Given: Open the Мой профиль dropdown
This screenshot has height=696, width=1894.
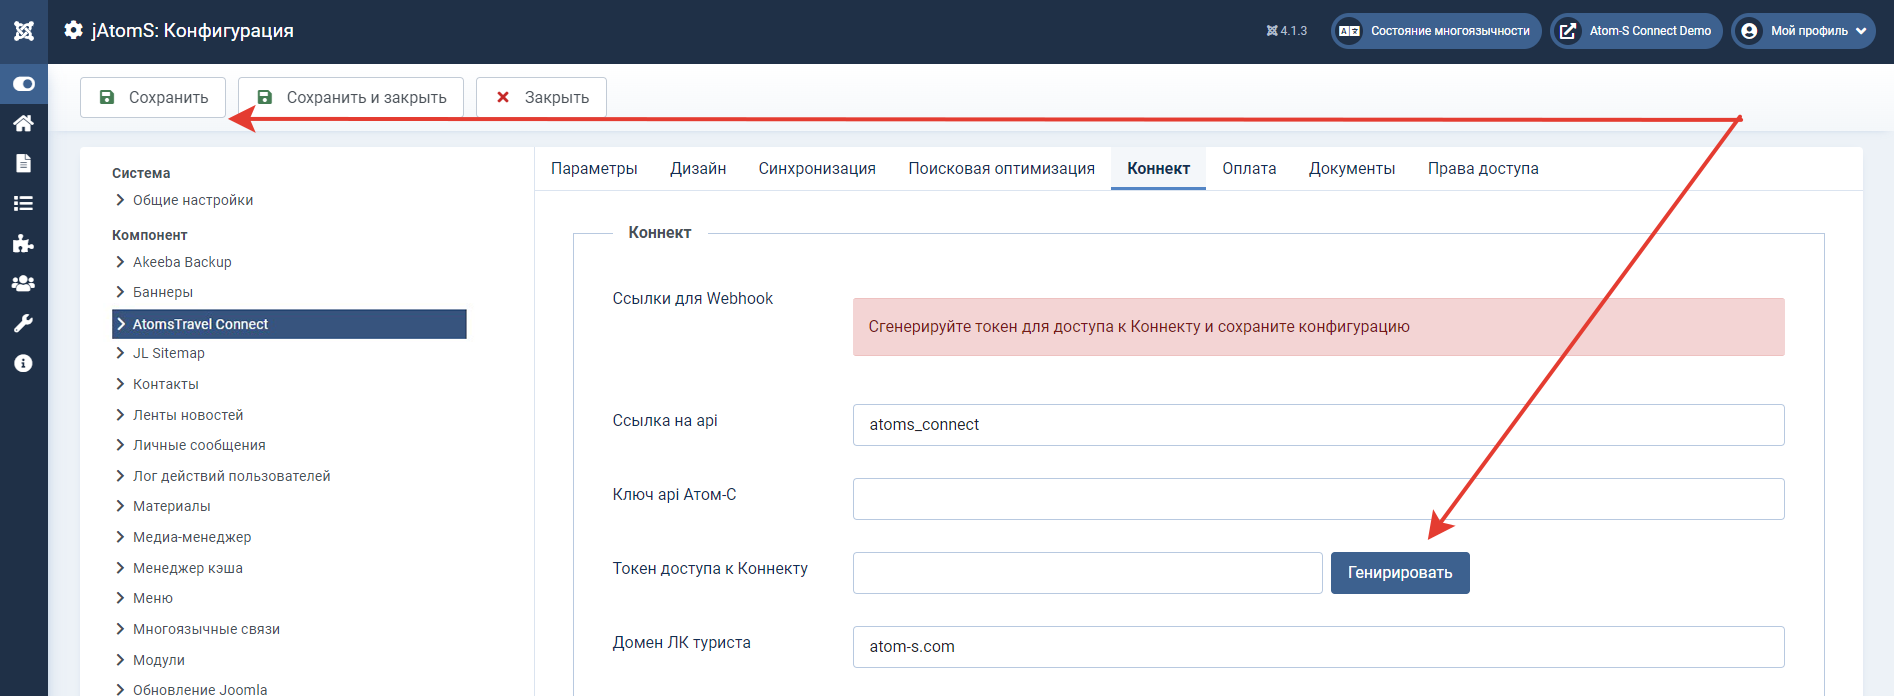Looking at the screenshot, I should [x=1803, y=31].
